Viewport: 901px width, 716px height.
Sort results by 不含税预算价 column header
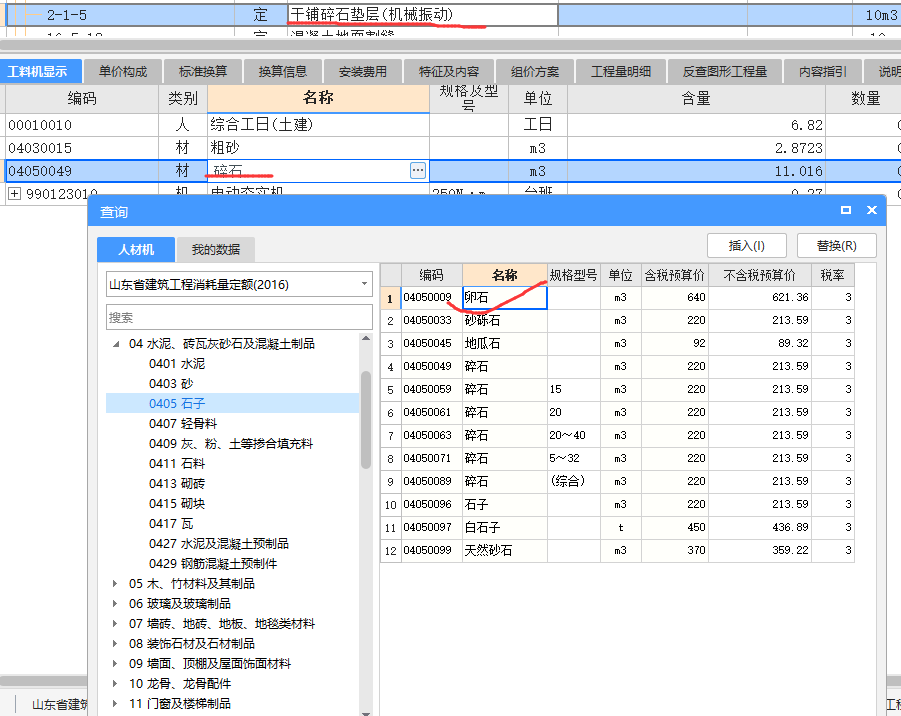tap(760, 275)
